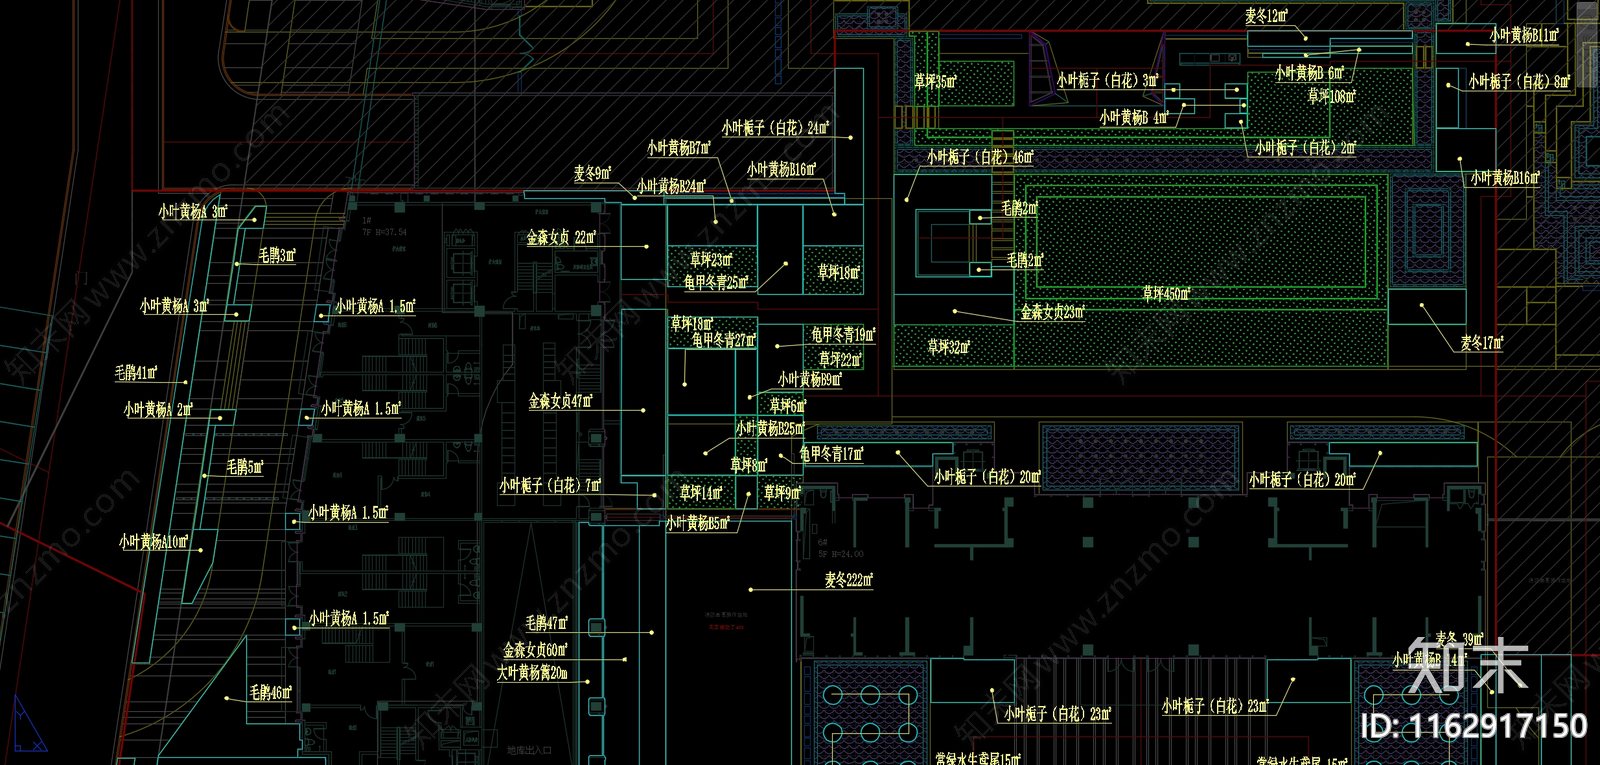
Task: Click the 小叶黄杨B24㎡ text
Action: coord(671,187)
